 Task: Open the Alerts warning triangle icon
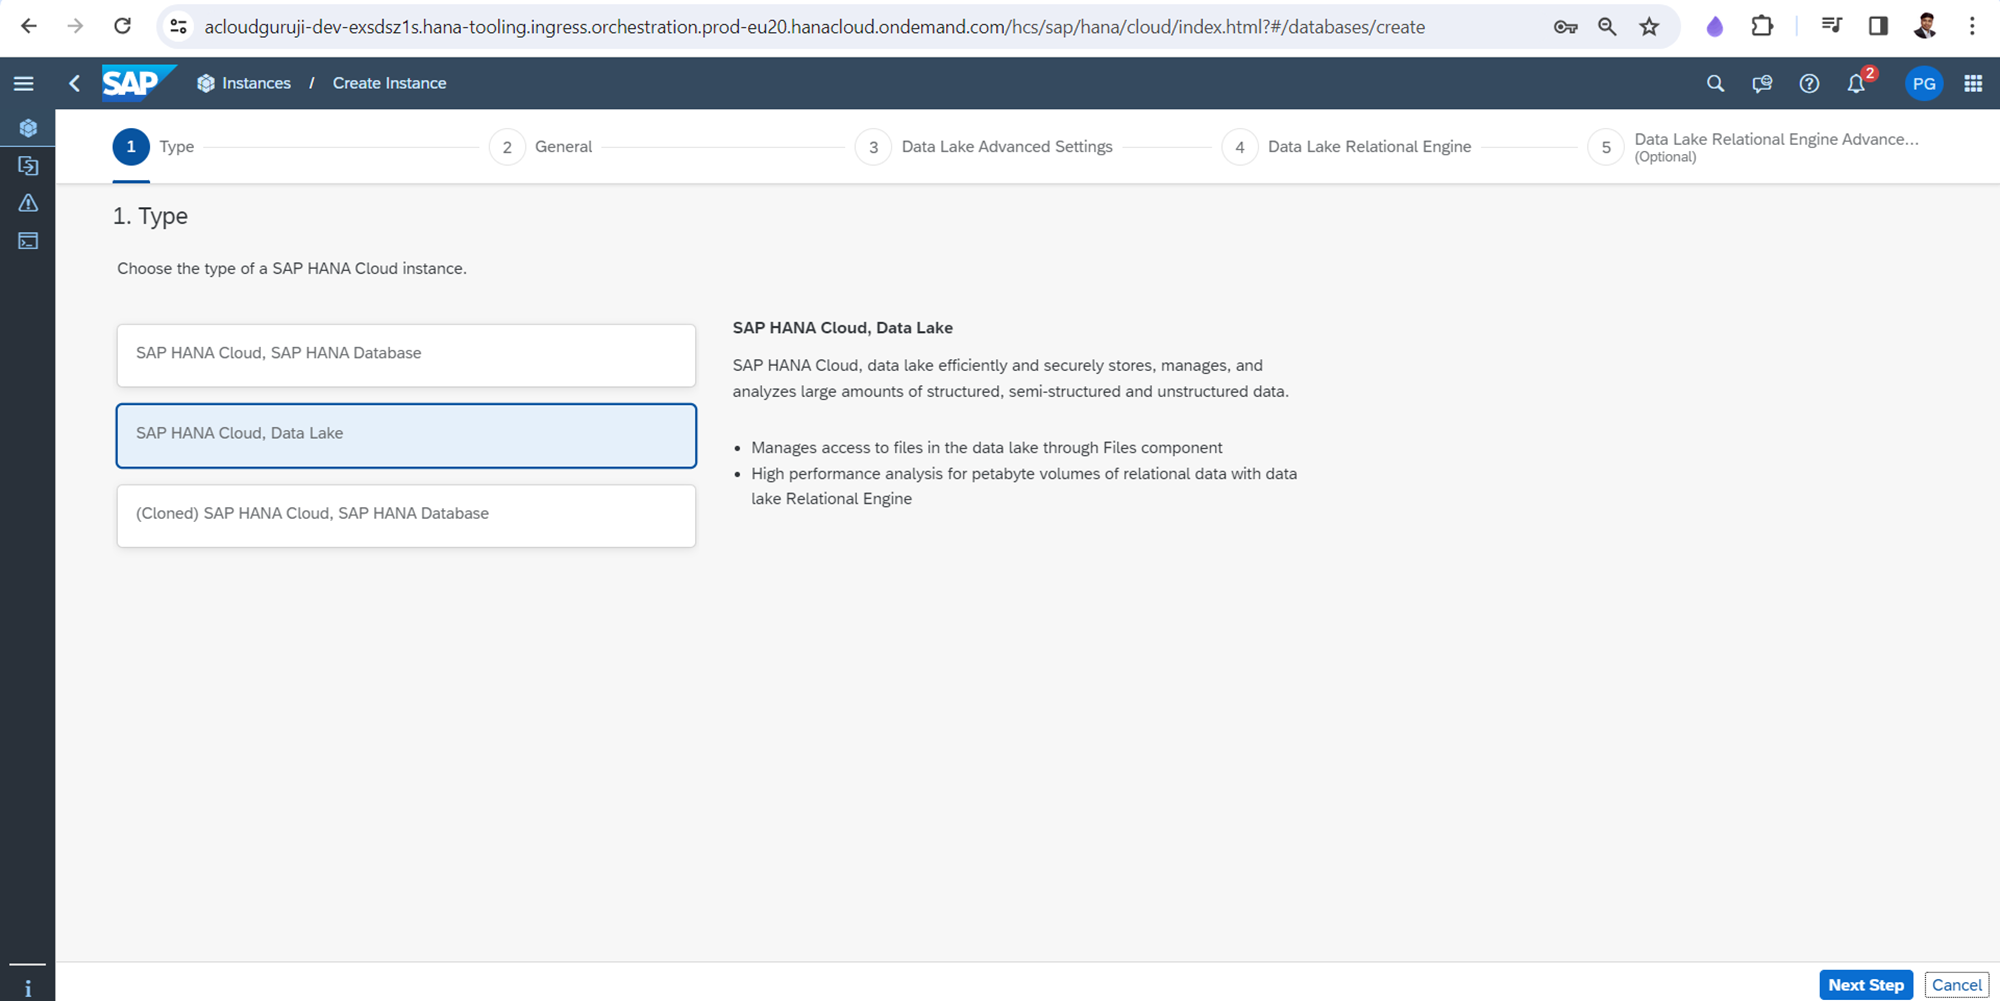pyautogui.click(x=28, y=203)
